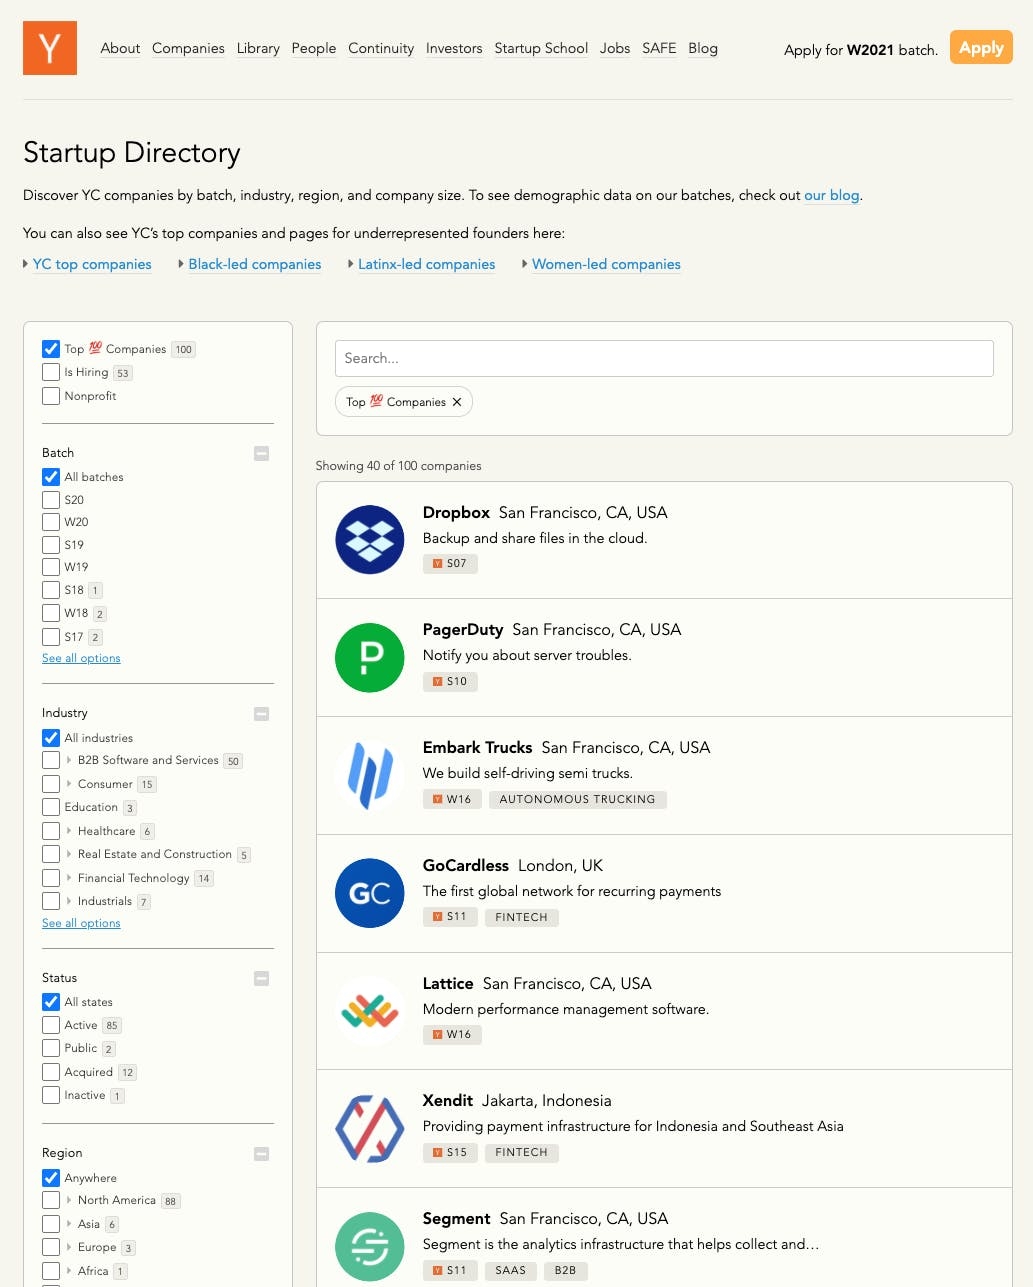Check the Education industry filter
1033x1287 pixels.
51,807
